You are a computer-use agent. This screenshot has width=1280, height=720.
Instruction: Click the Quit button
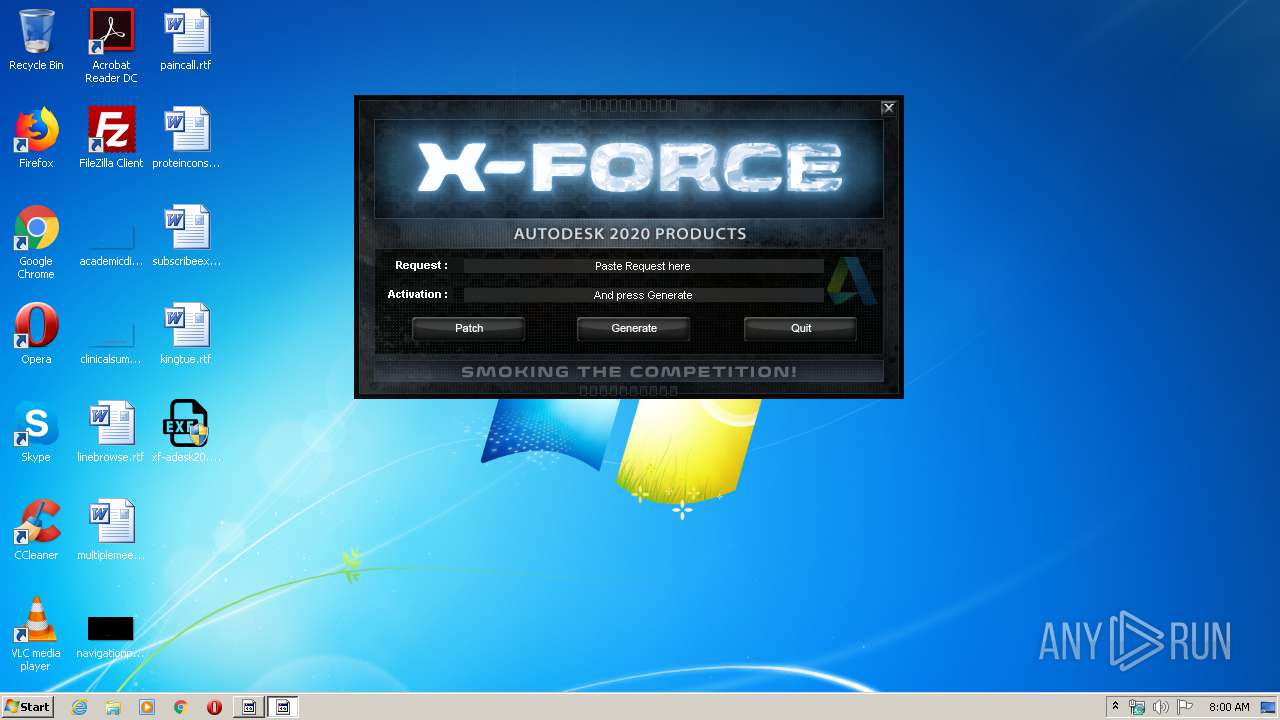click(800, 328)
